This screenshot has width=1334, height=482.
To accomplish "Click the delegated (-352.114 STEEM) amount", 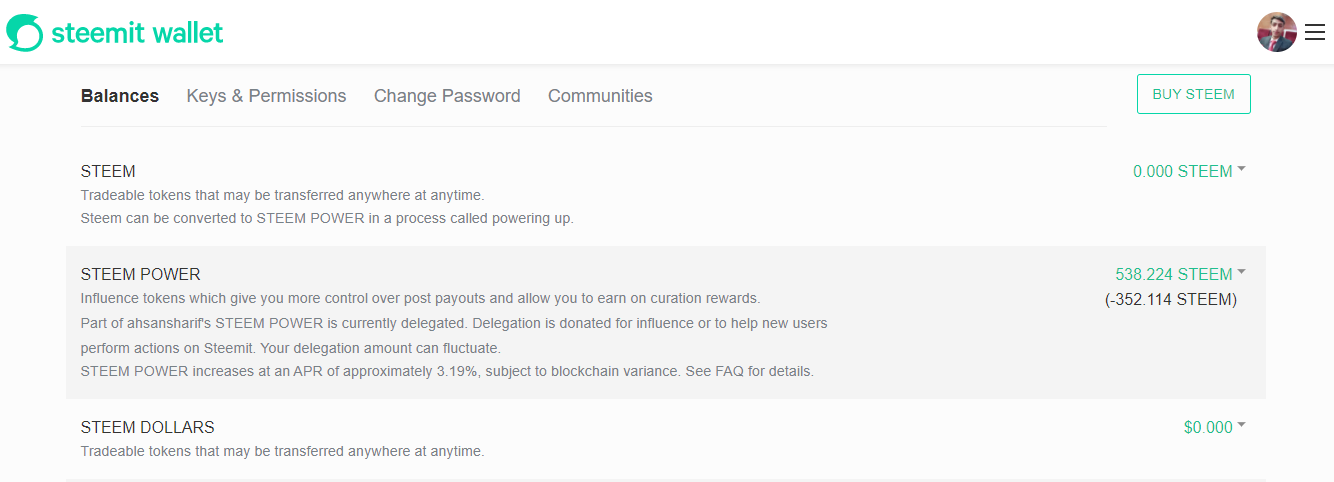I will click(1171, 300).
